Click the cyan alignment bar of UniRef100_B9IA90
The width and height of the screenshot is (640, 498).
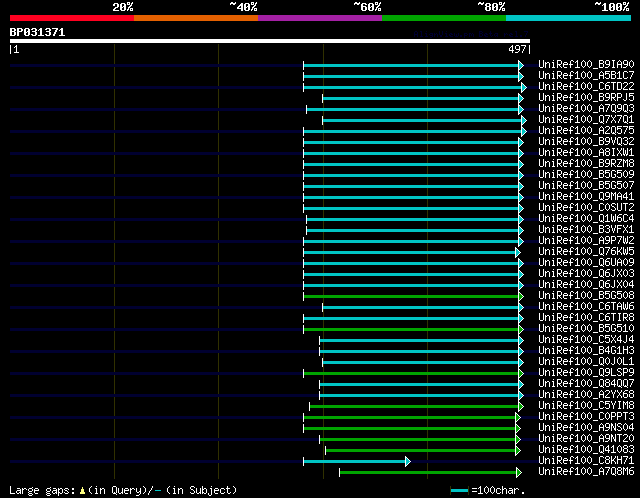(413, 65)
